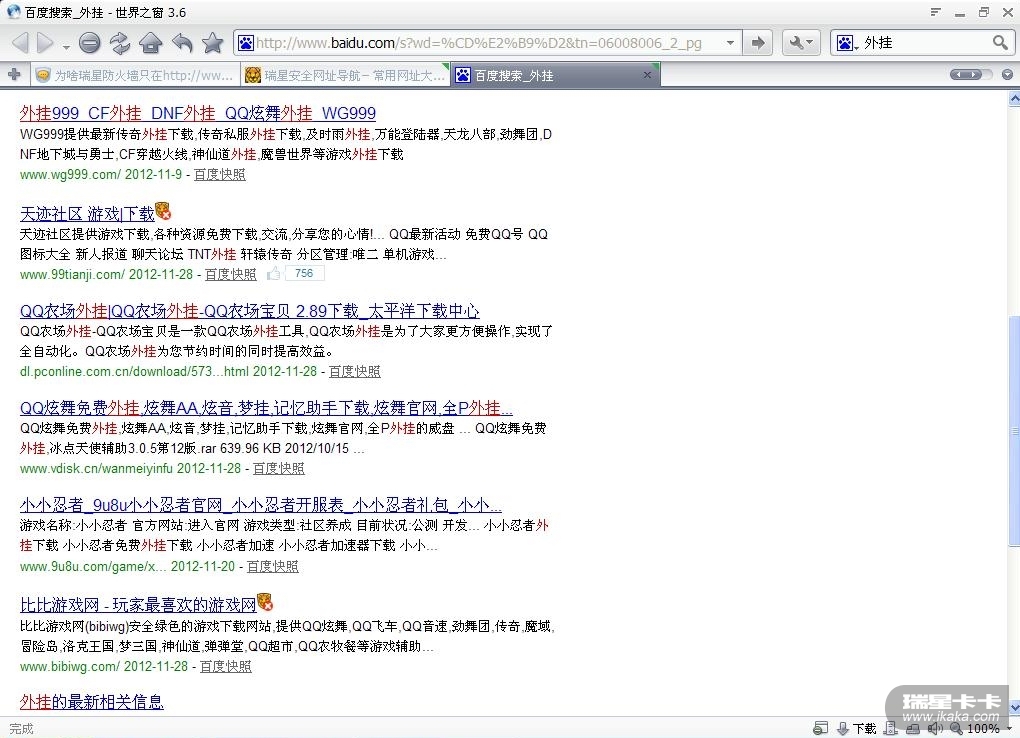Click the scrollbar up arrow

(x=1014, y=98)
